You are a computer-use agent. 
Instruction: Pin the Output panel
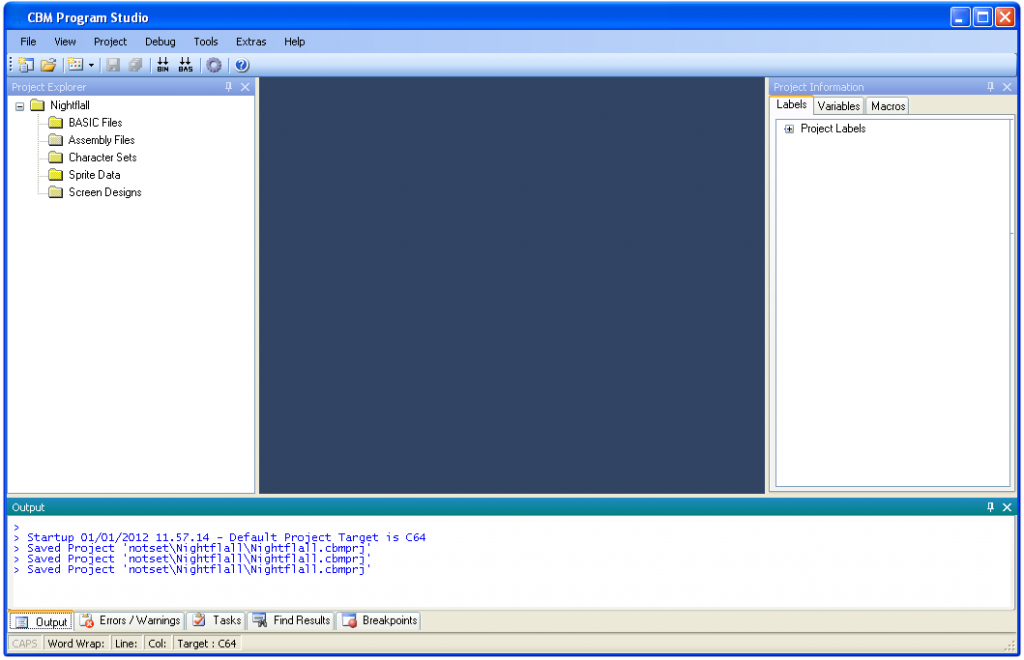pyautogui.click(x=991, y=507)
